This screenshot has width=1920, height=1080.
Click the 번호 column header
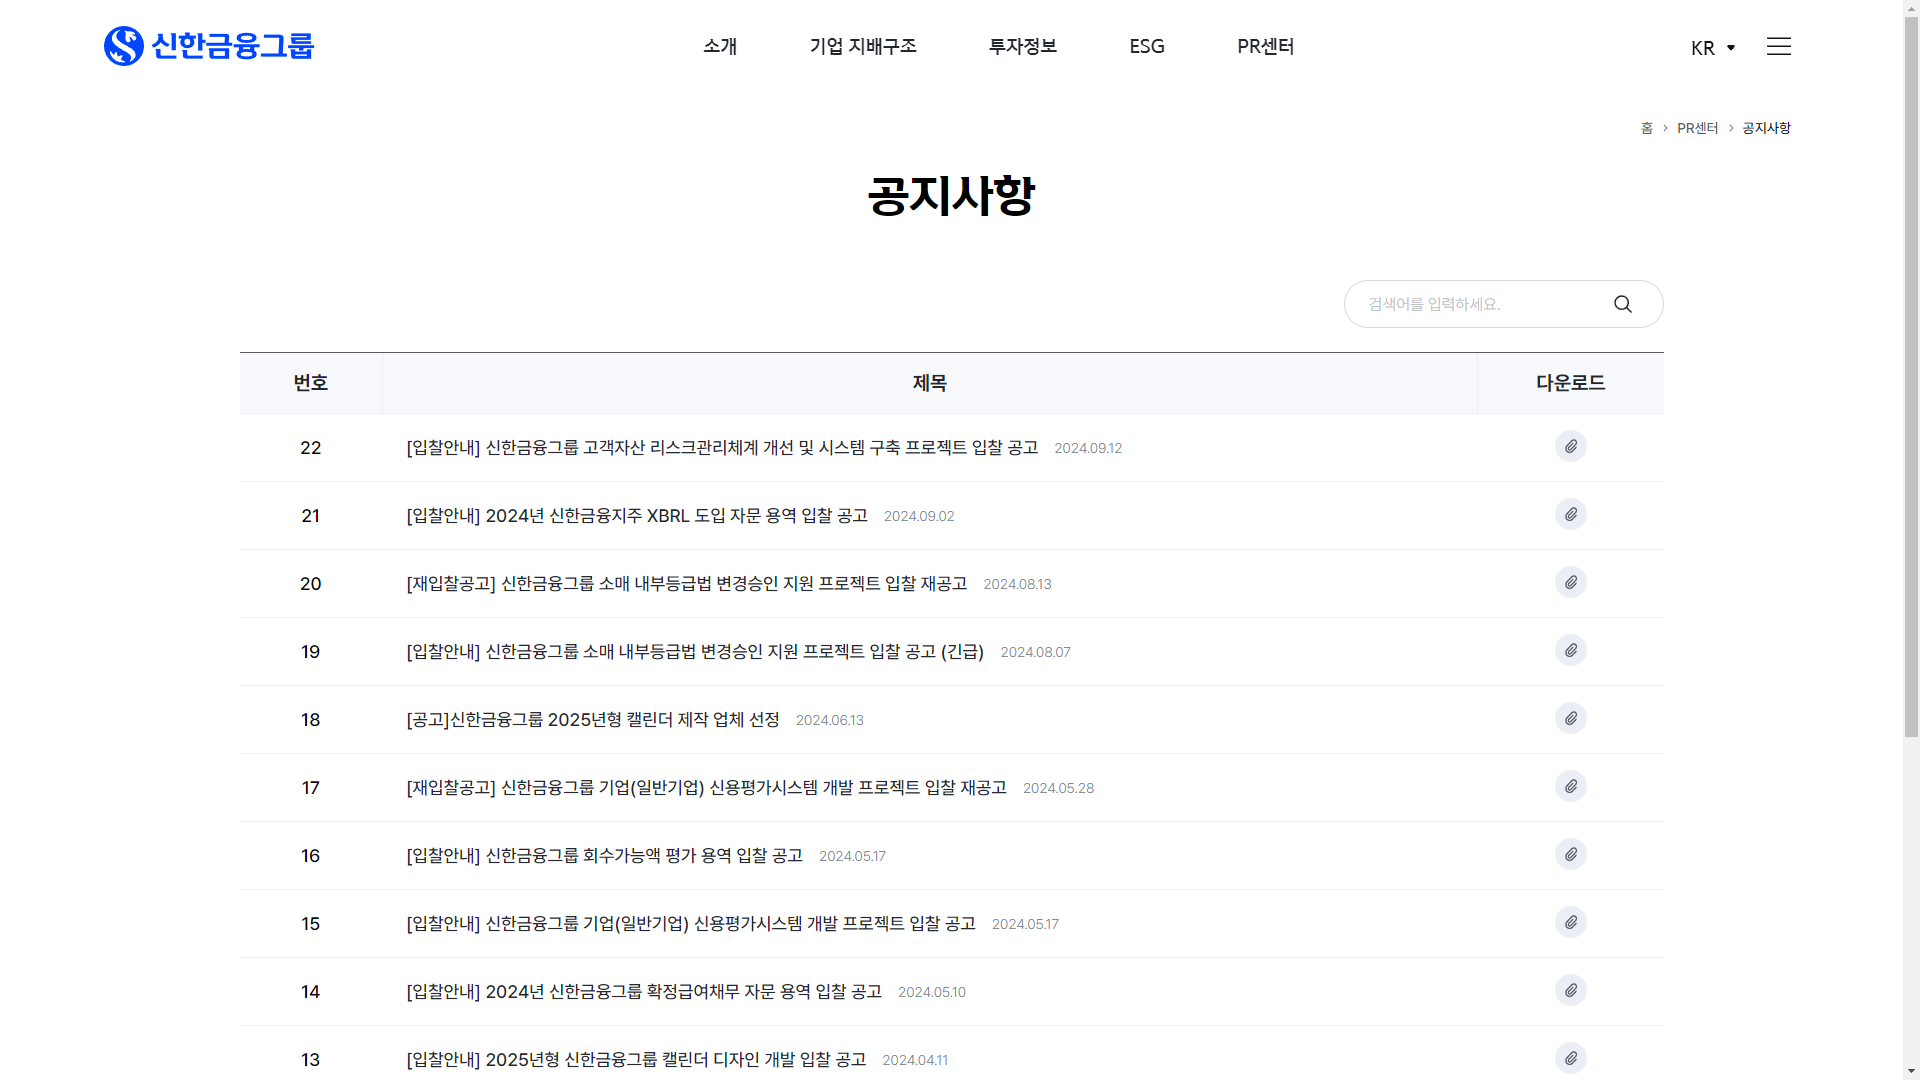click(311, 383)
